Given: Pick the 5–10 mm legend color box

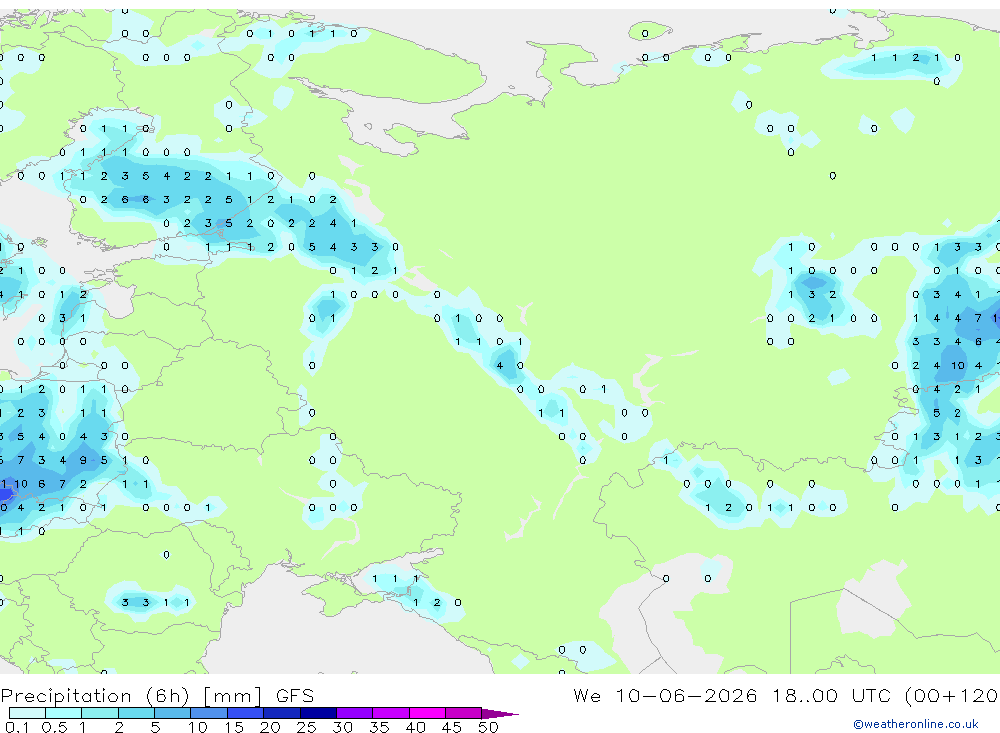Looking at the screenshot, I should [173, 713].
